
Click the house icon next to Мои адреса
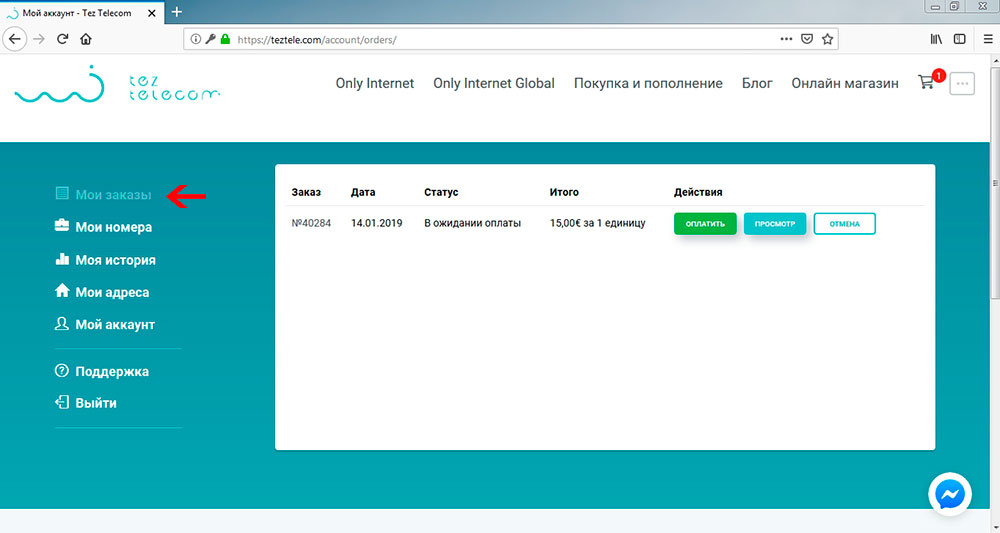62,291
